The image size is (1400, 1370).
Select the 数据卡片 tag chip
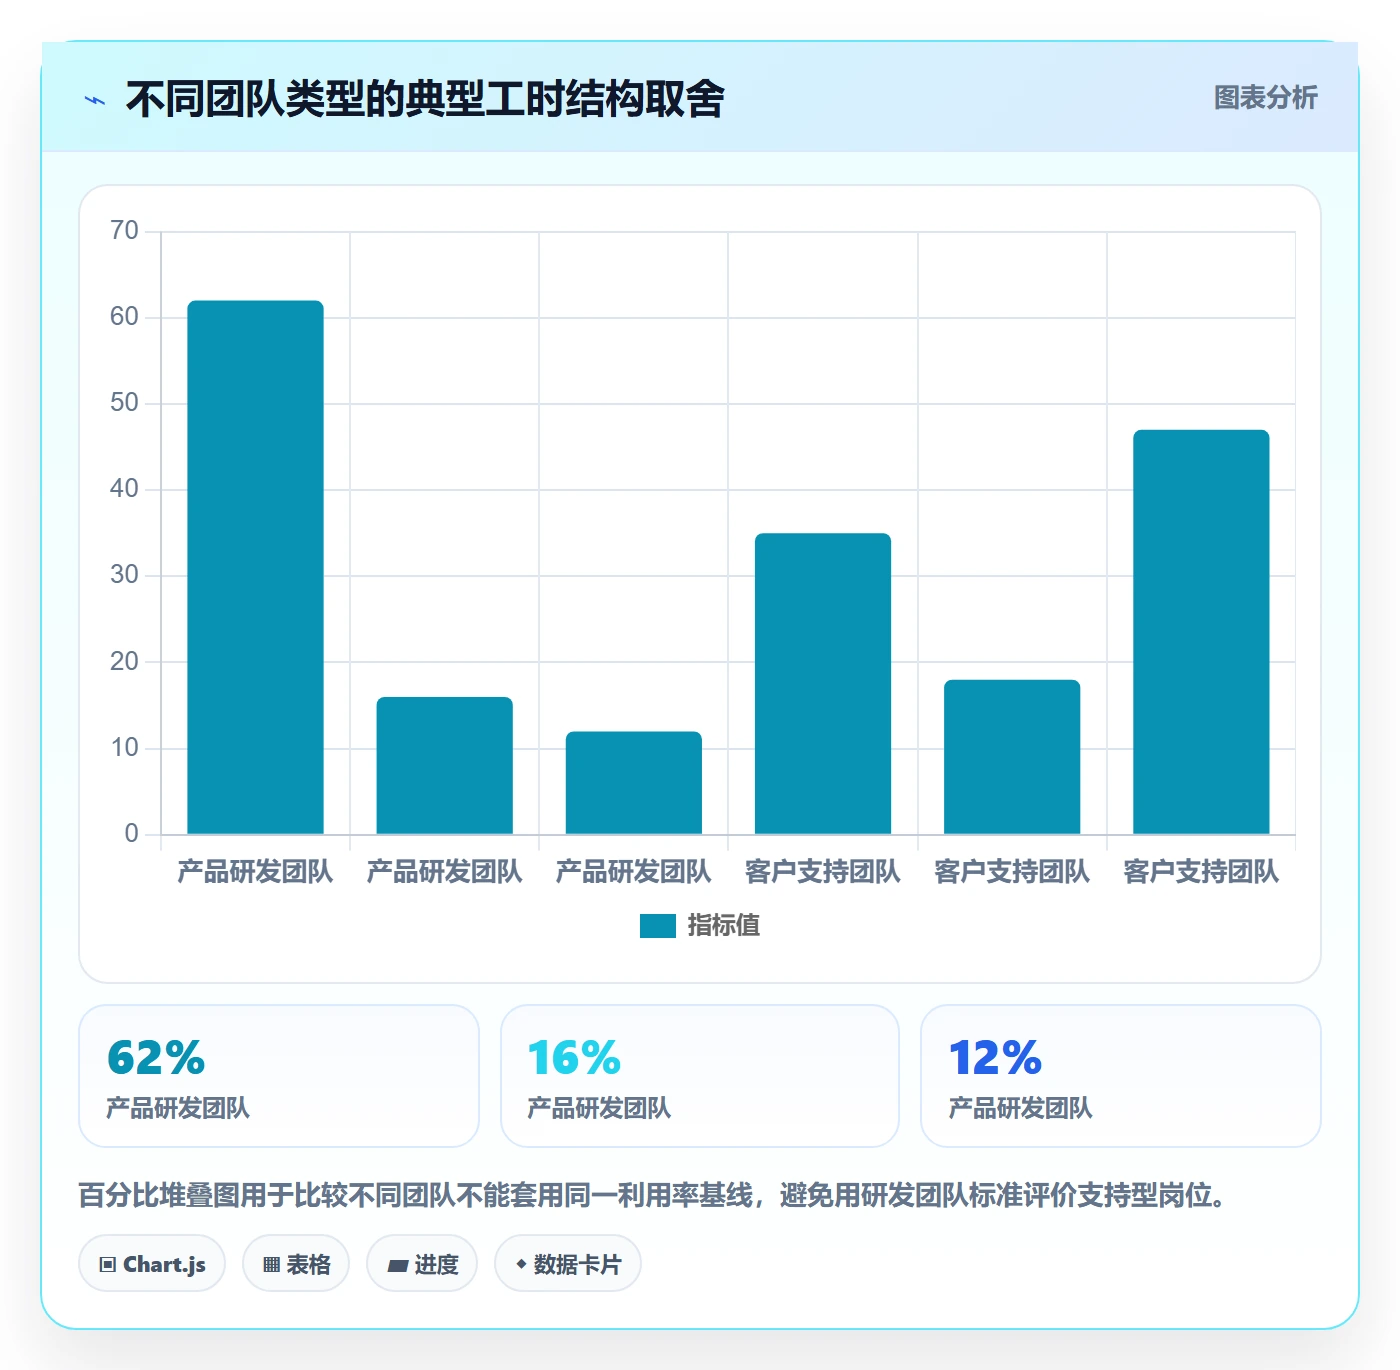pyautogui.click(x=568, y=1264)
